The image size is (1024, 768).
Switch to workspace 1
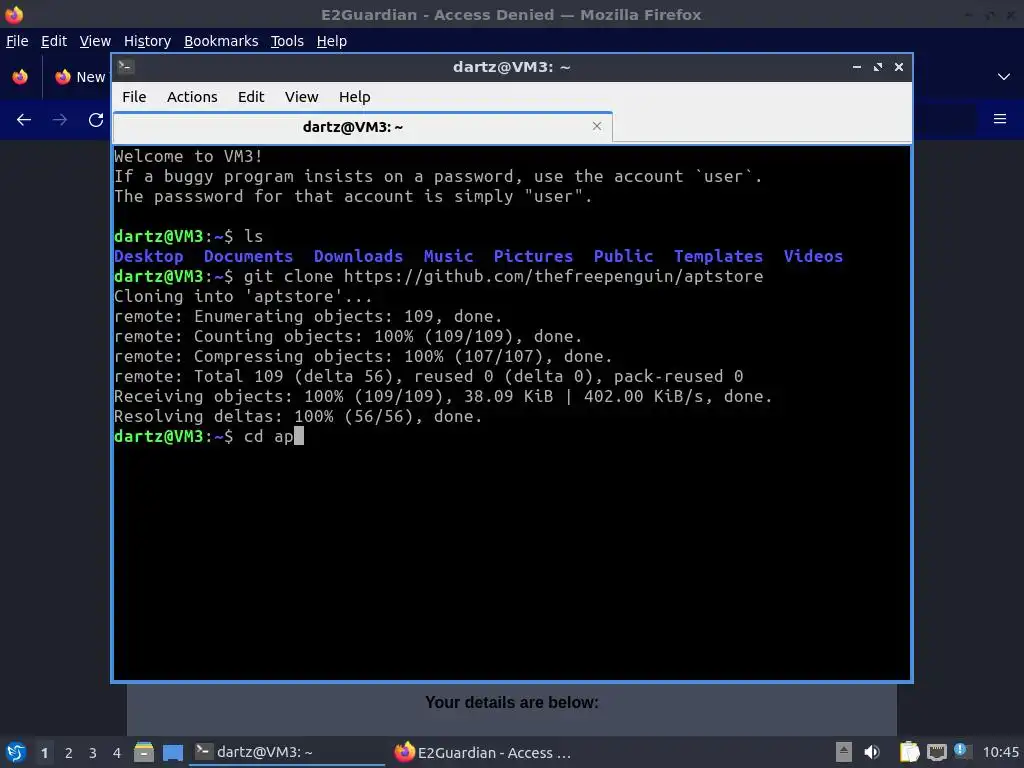coord(44,753)
